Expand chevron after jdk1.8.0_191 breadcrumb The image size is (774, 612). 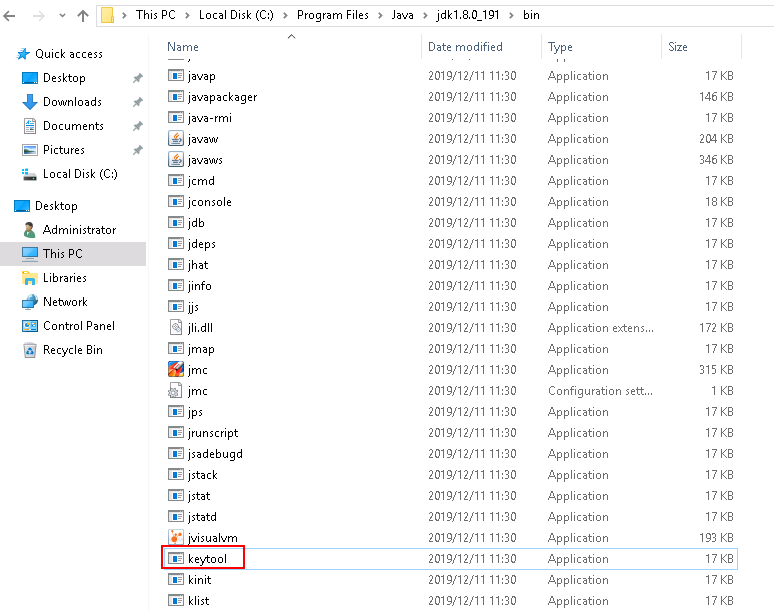coord(511,16)
